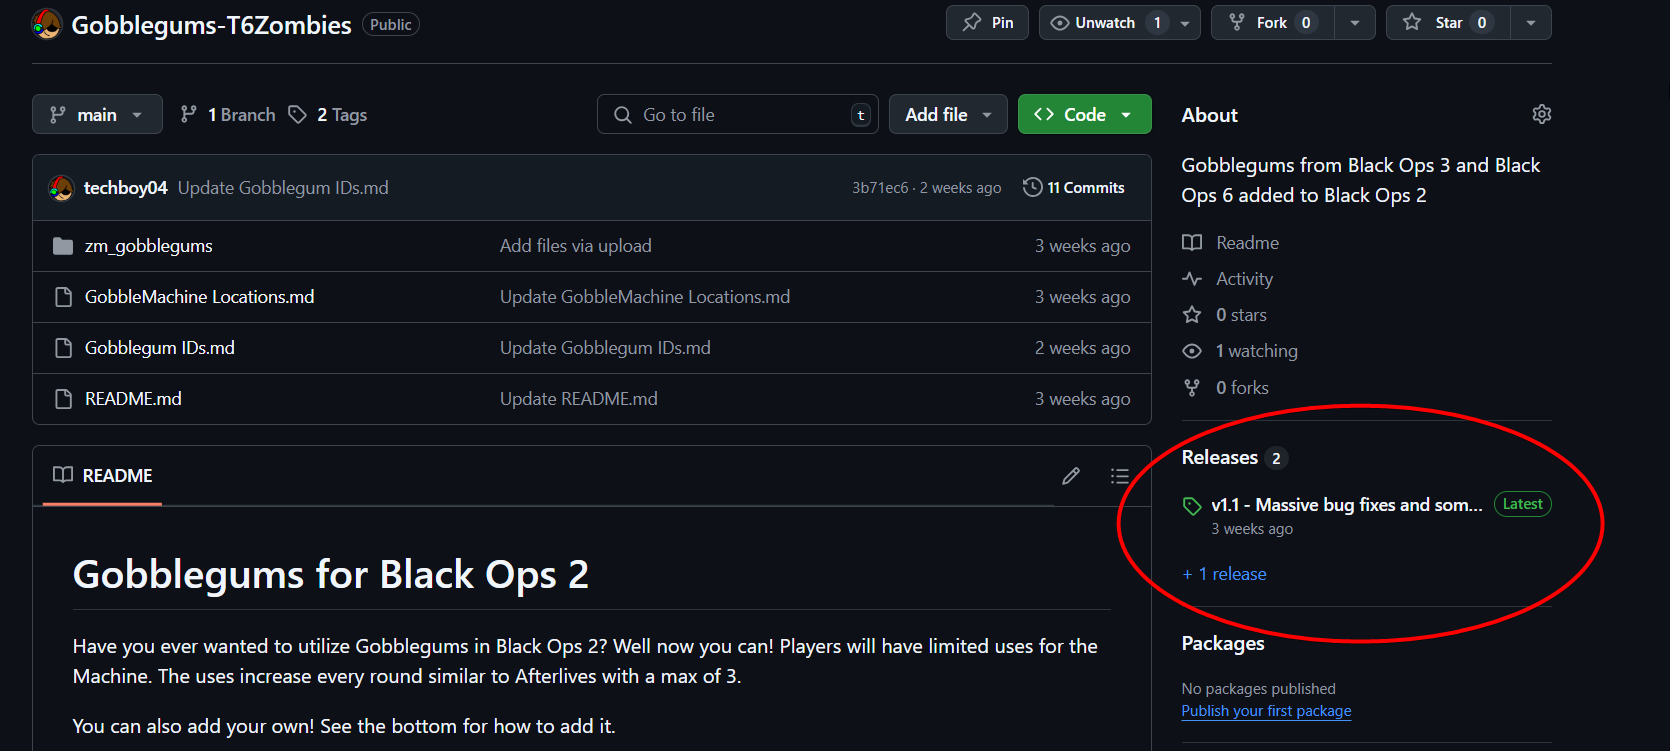Click the file icon beside README.md
Screen dimensions: 1670x751
point(63,399)
